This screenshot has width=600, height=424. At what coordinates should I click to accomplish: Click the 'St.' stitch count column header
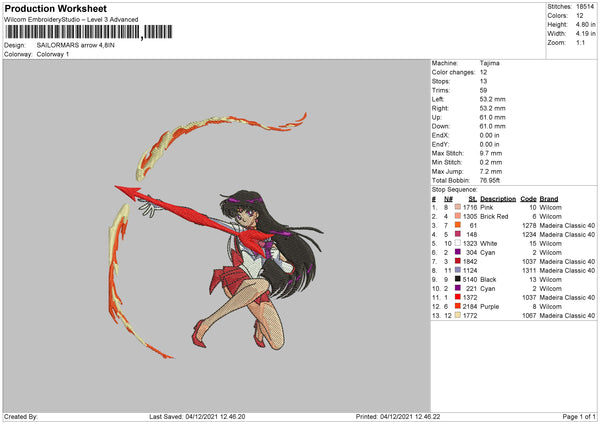473,199
